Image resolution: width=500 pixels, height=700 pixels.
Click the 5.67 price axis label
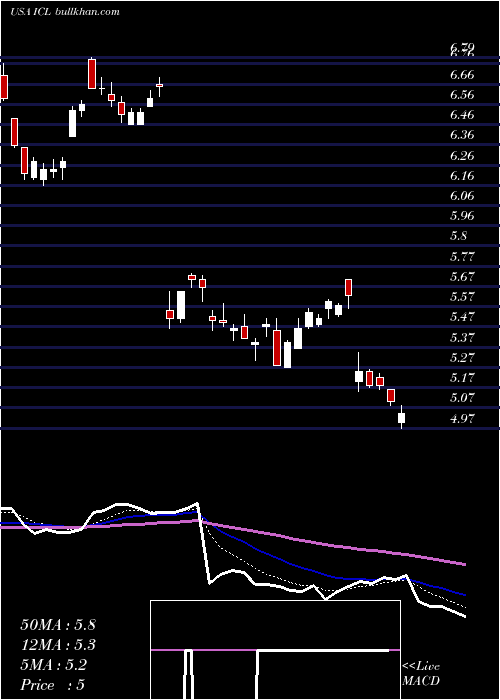point(462,277)
